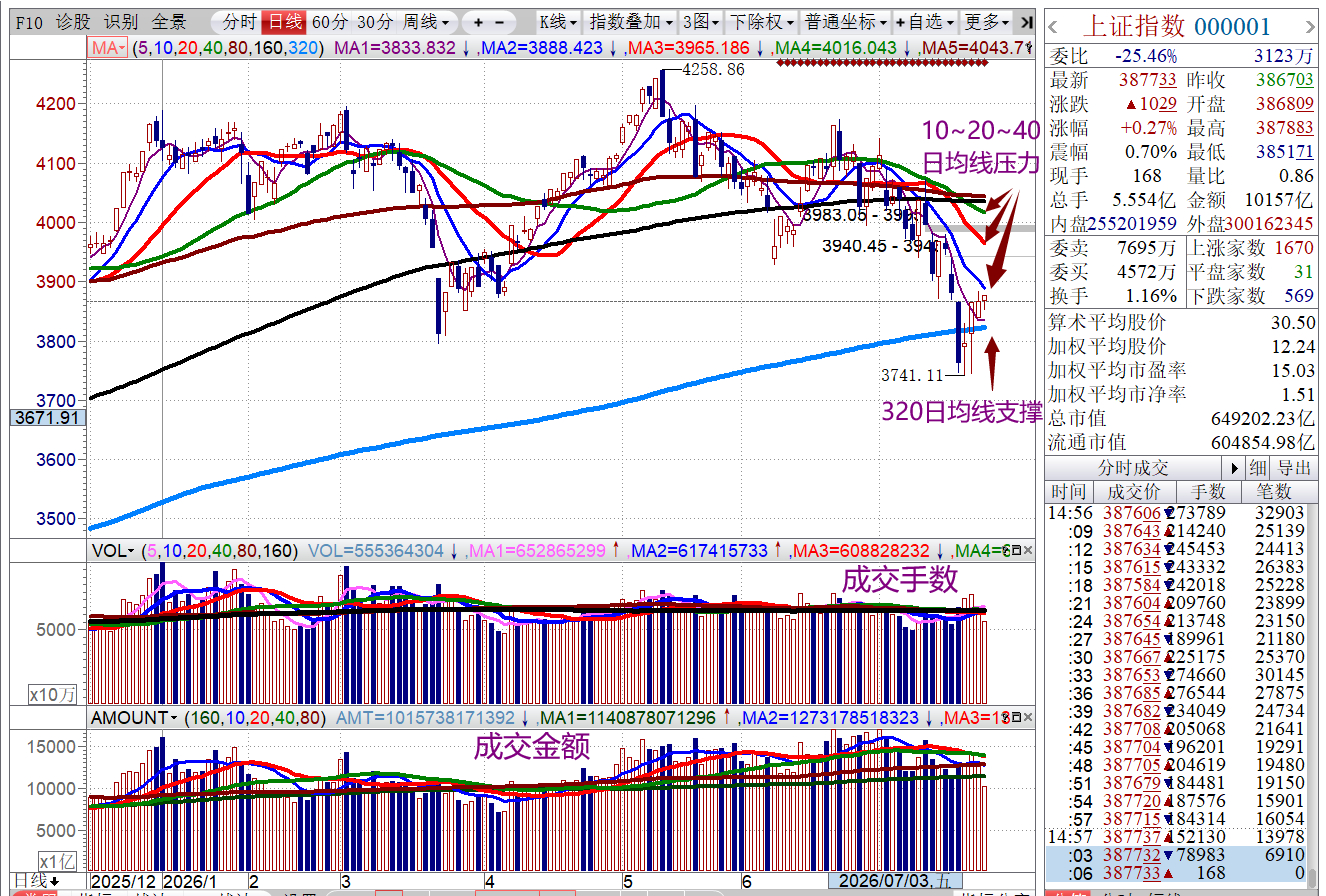Zoom in chart with plus icon
Image resolution: width=1326 pixels, height=896 pixels.
click(479, 21)
